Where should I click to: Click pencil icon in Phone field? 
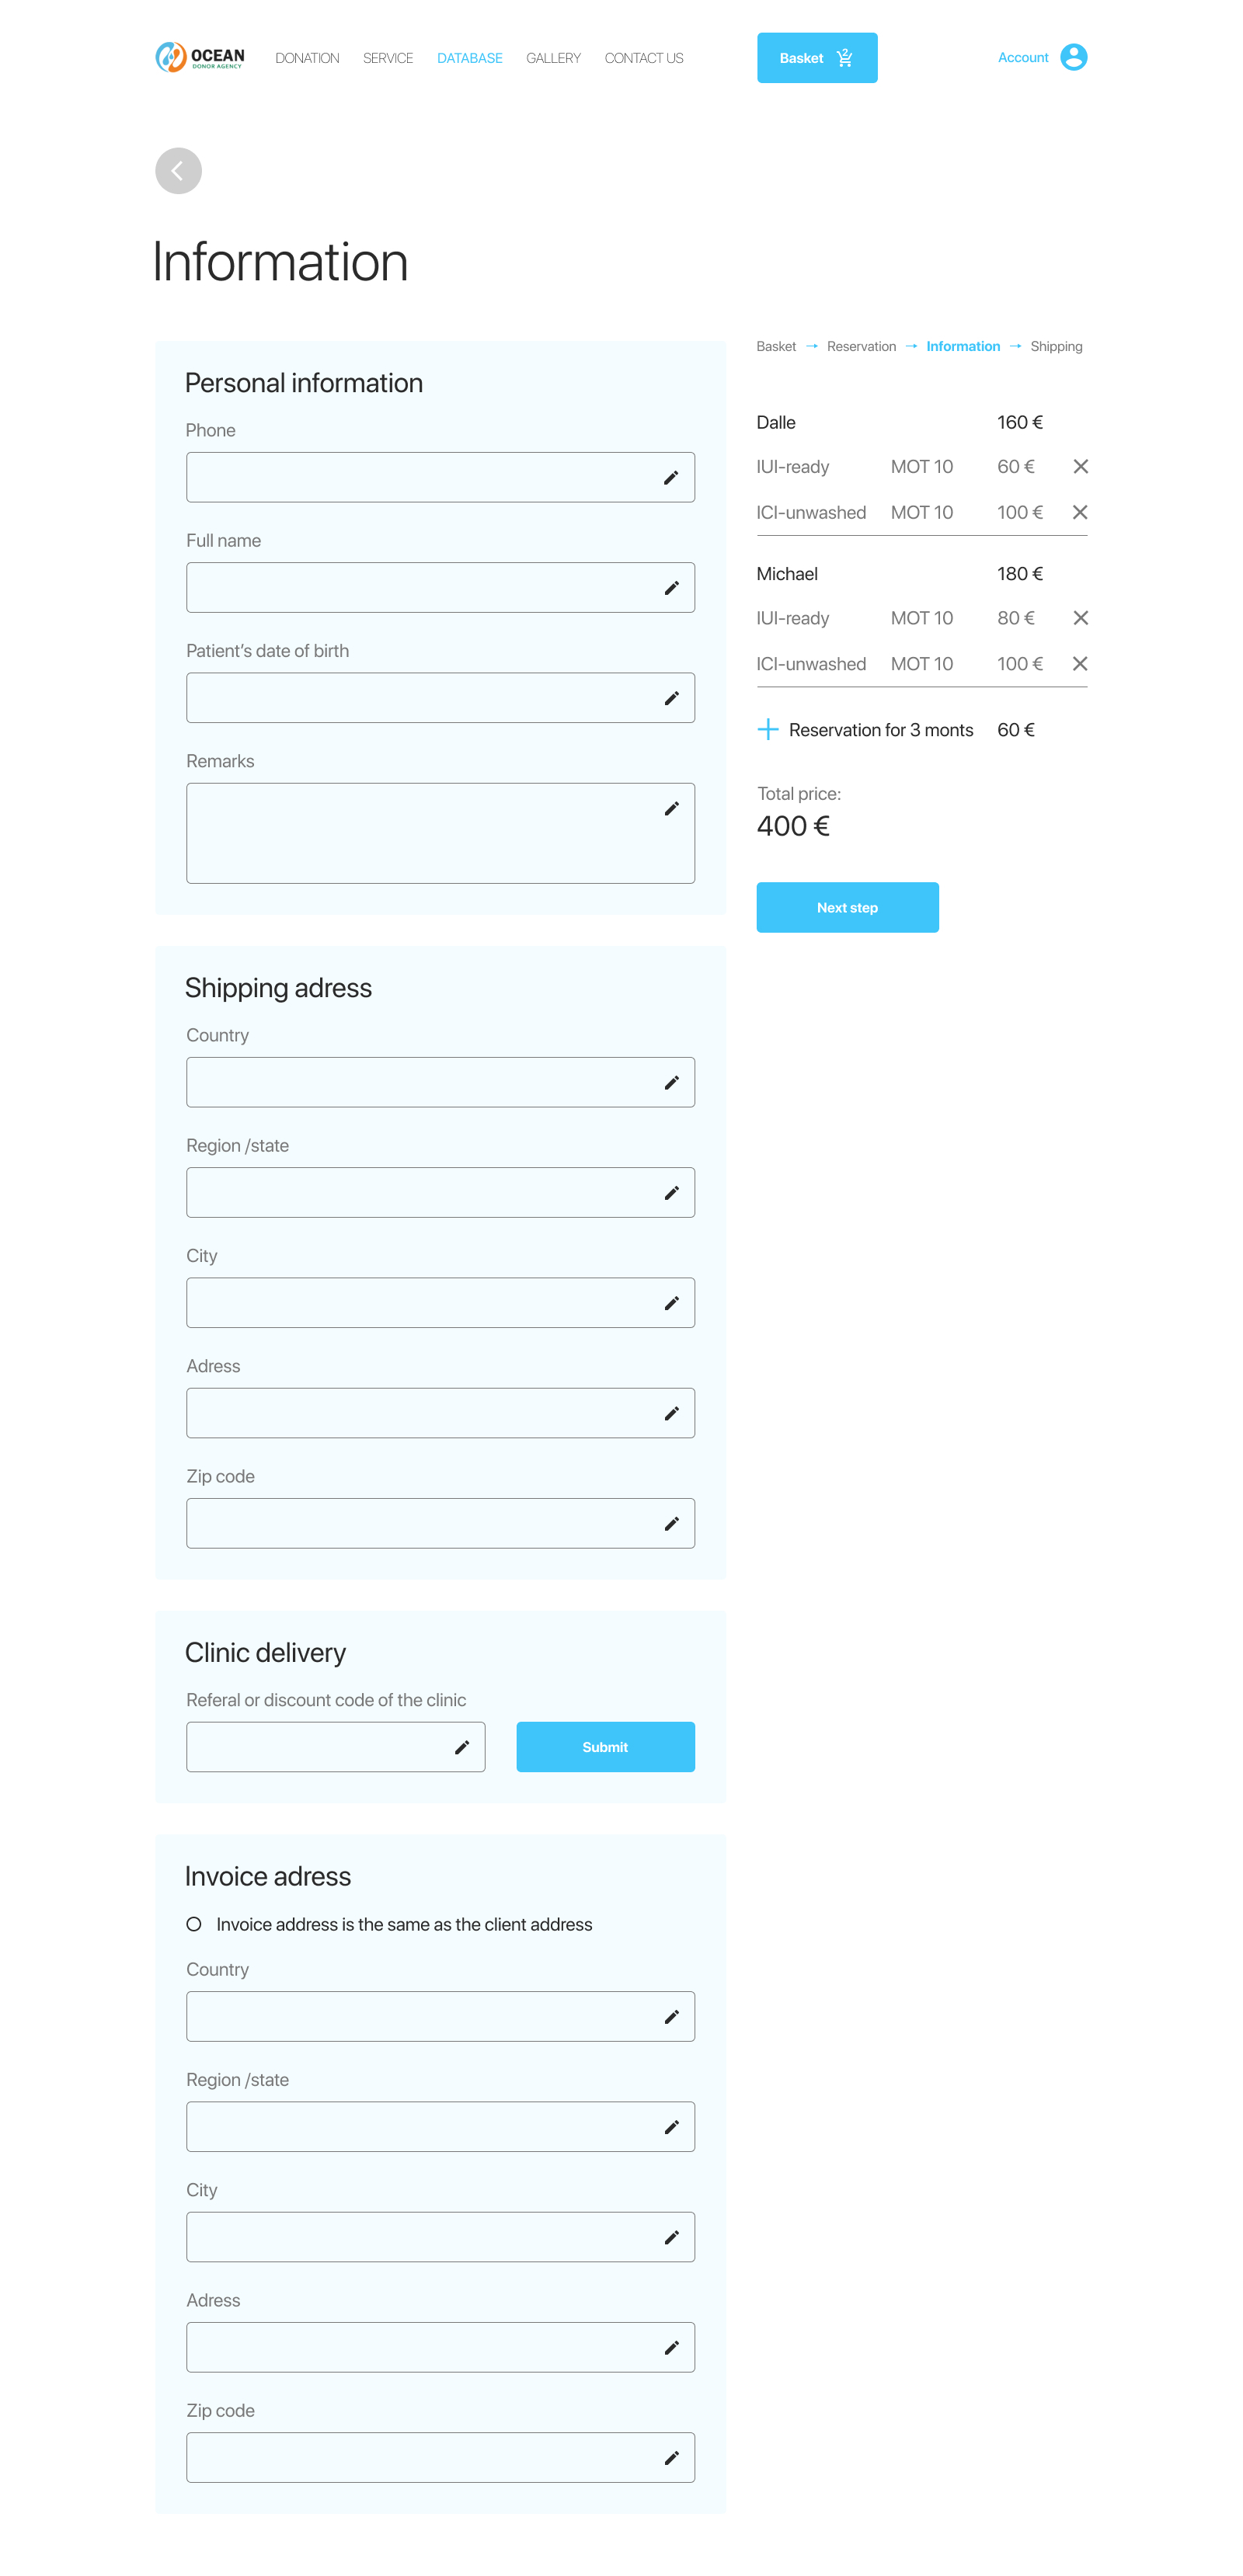[671, 478]
